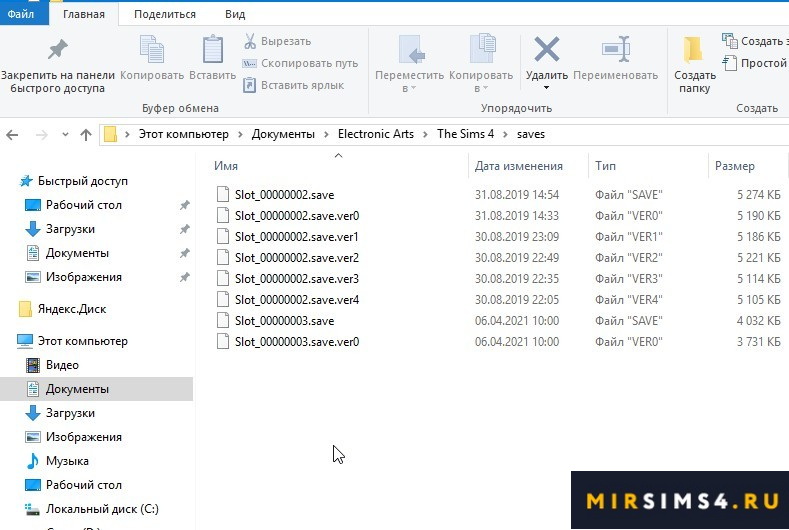The image size is (789, 530).
Task: Click Вставить ярлык in the ribbon
Action: tap(293, 85)
